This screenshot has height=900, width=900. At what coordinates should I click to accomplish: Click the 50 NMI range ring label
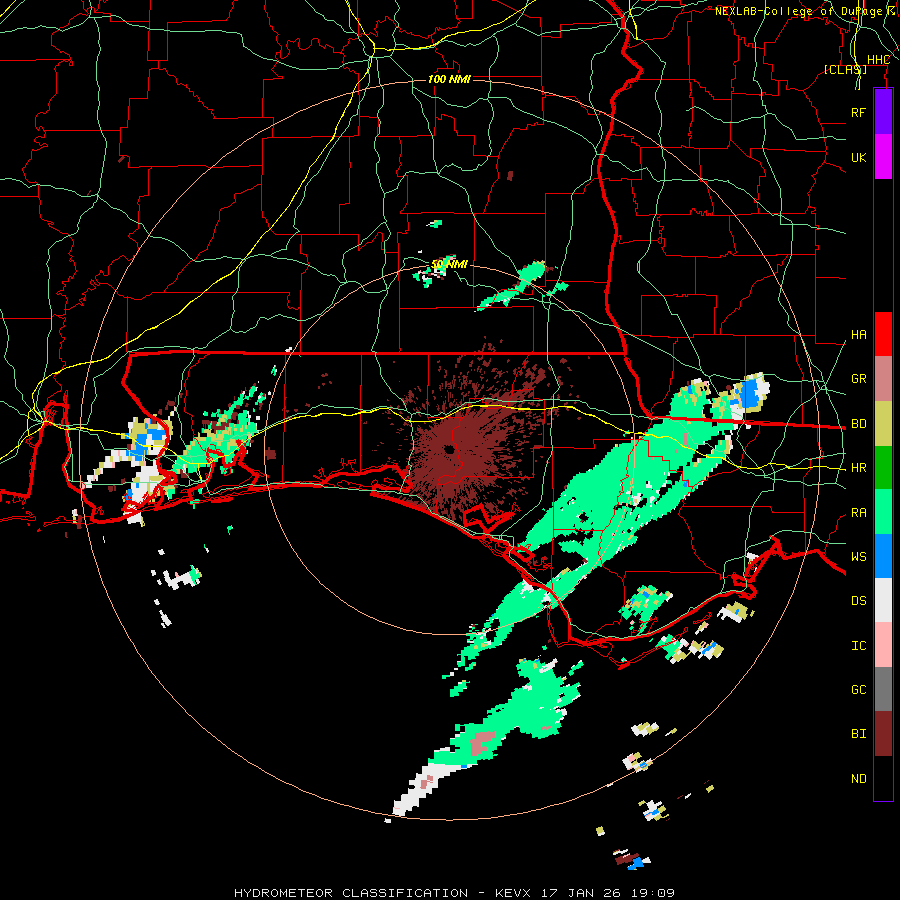pos(449,264)
